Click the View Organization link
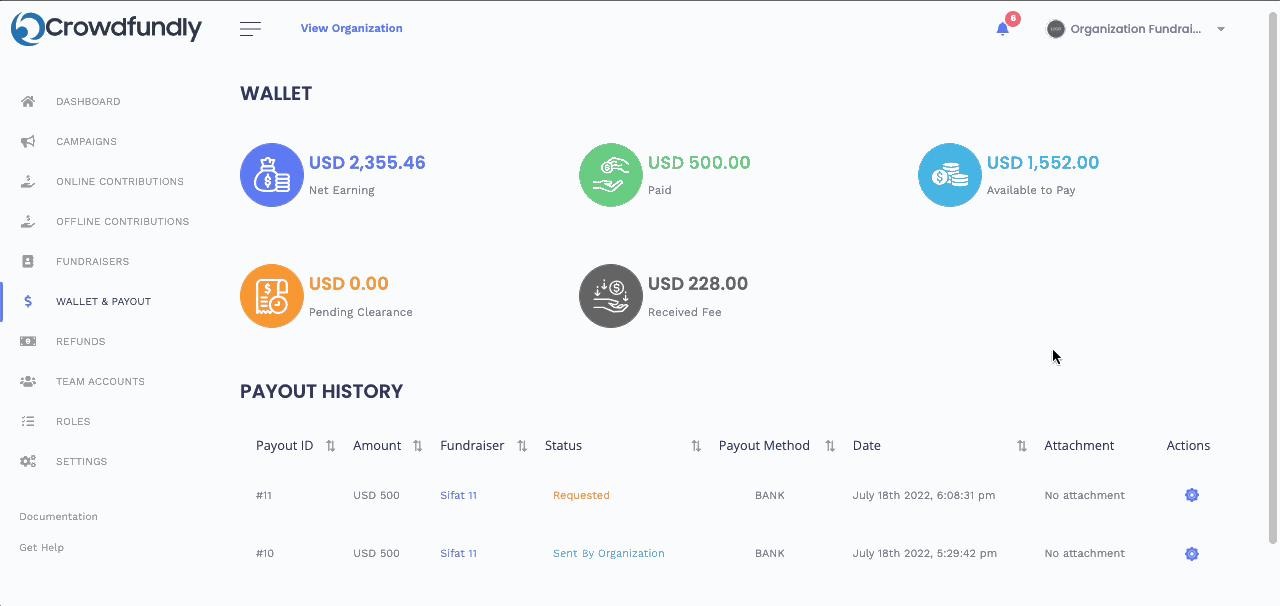1280x606 pixels. 352,28
